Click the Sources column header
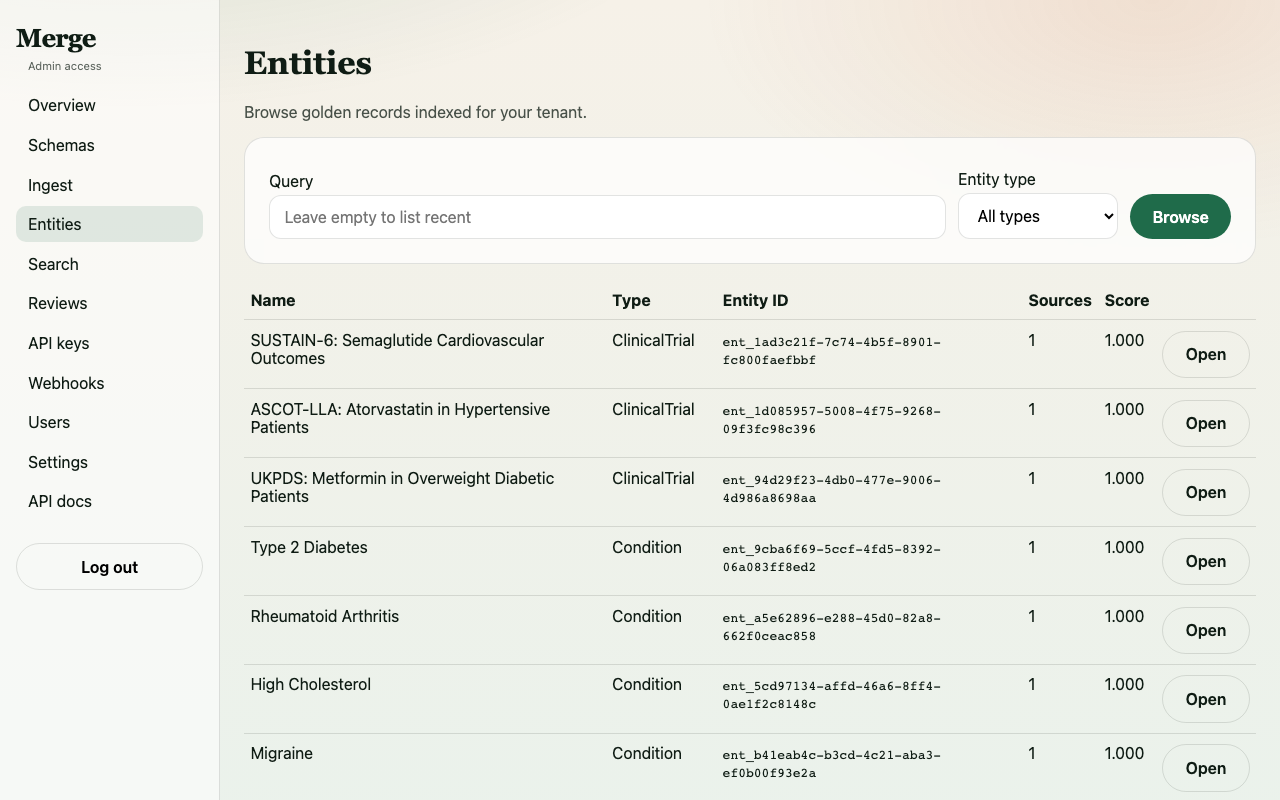 [x=1060, y=300]
